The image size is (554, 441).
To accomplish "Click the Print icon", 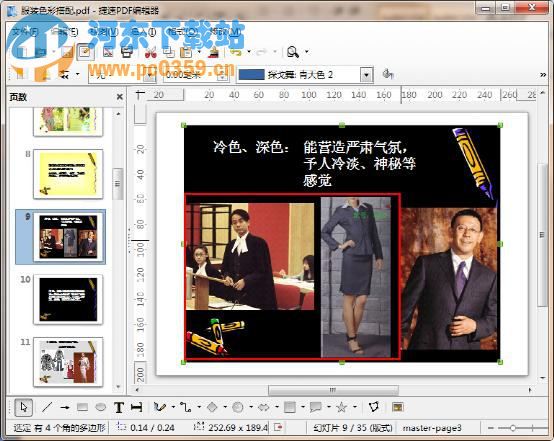I will pos(127,52).
